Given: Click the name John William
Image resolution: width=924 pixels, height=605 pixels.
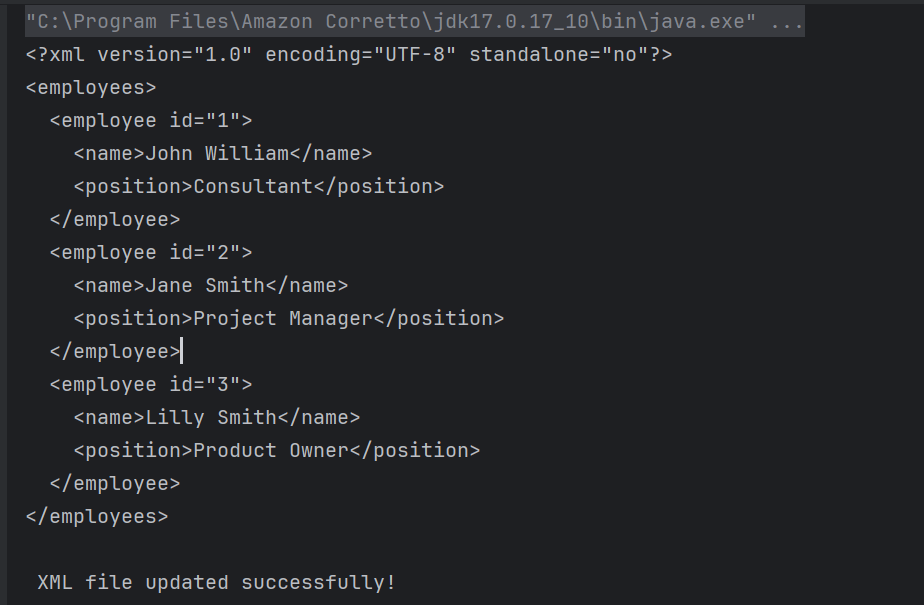Looking at the screenshot, I should pos(217,153).
